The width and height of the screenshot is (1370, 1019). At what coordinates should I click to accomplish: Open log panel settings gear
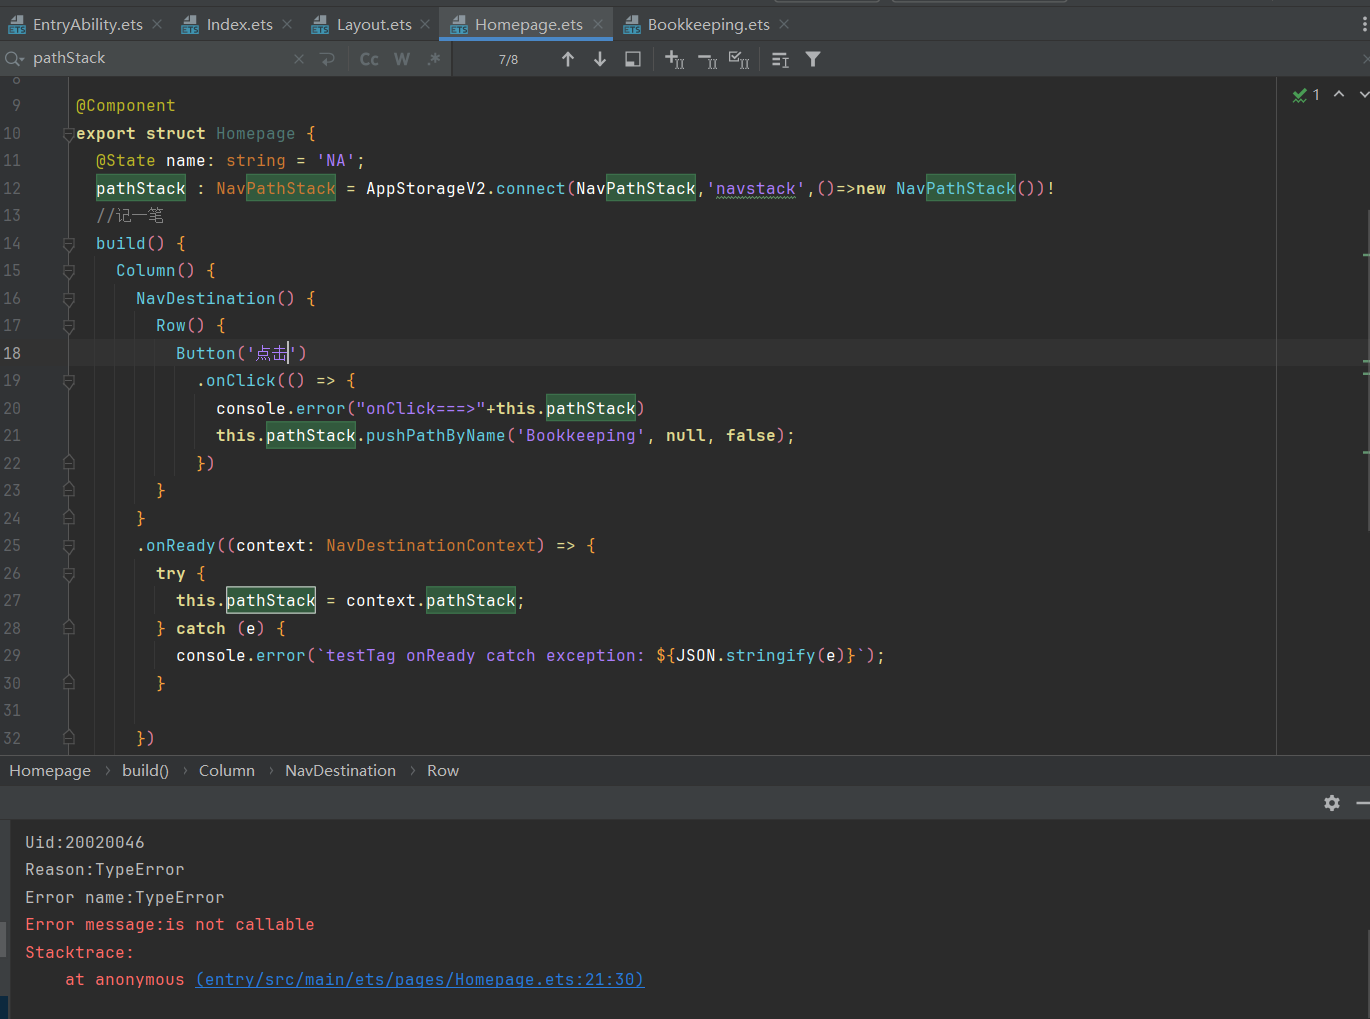coord(1332,803)
